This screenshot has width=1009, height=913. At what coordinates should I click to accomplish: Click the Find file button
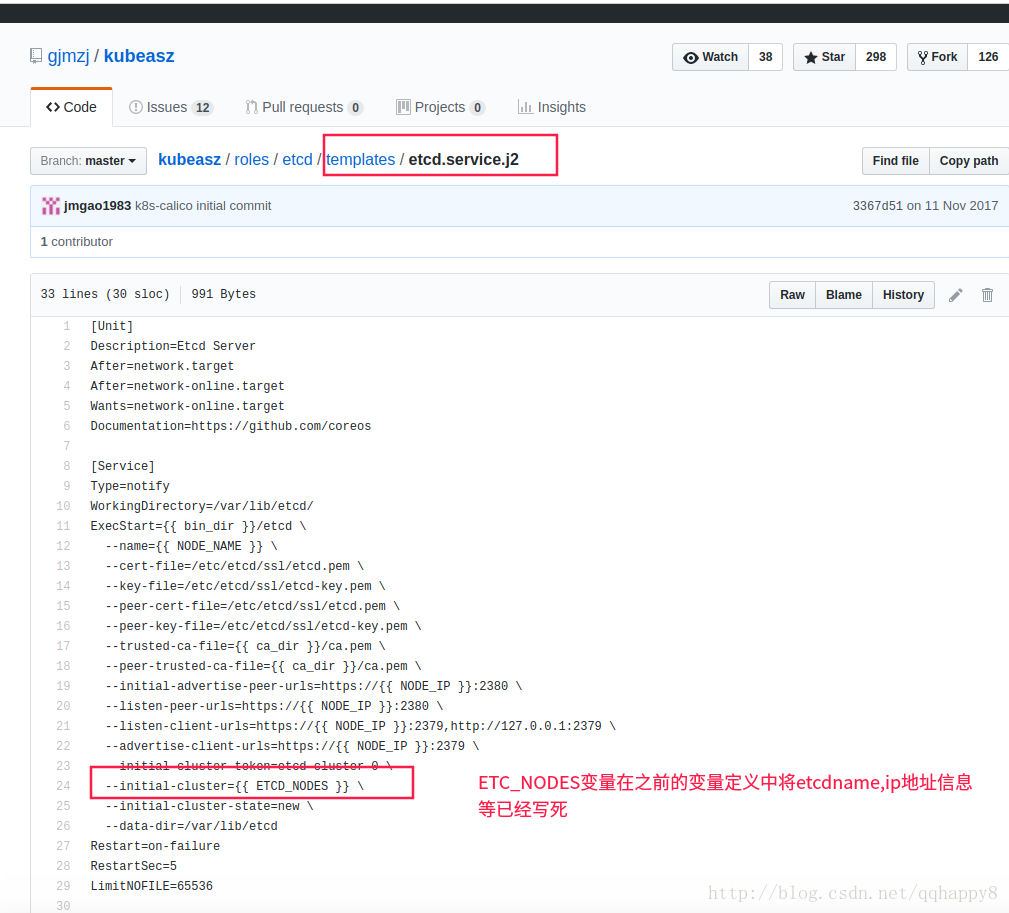(x=895, y=161)
